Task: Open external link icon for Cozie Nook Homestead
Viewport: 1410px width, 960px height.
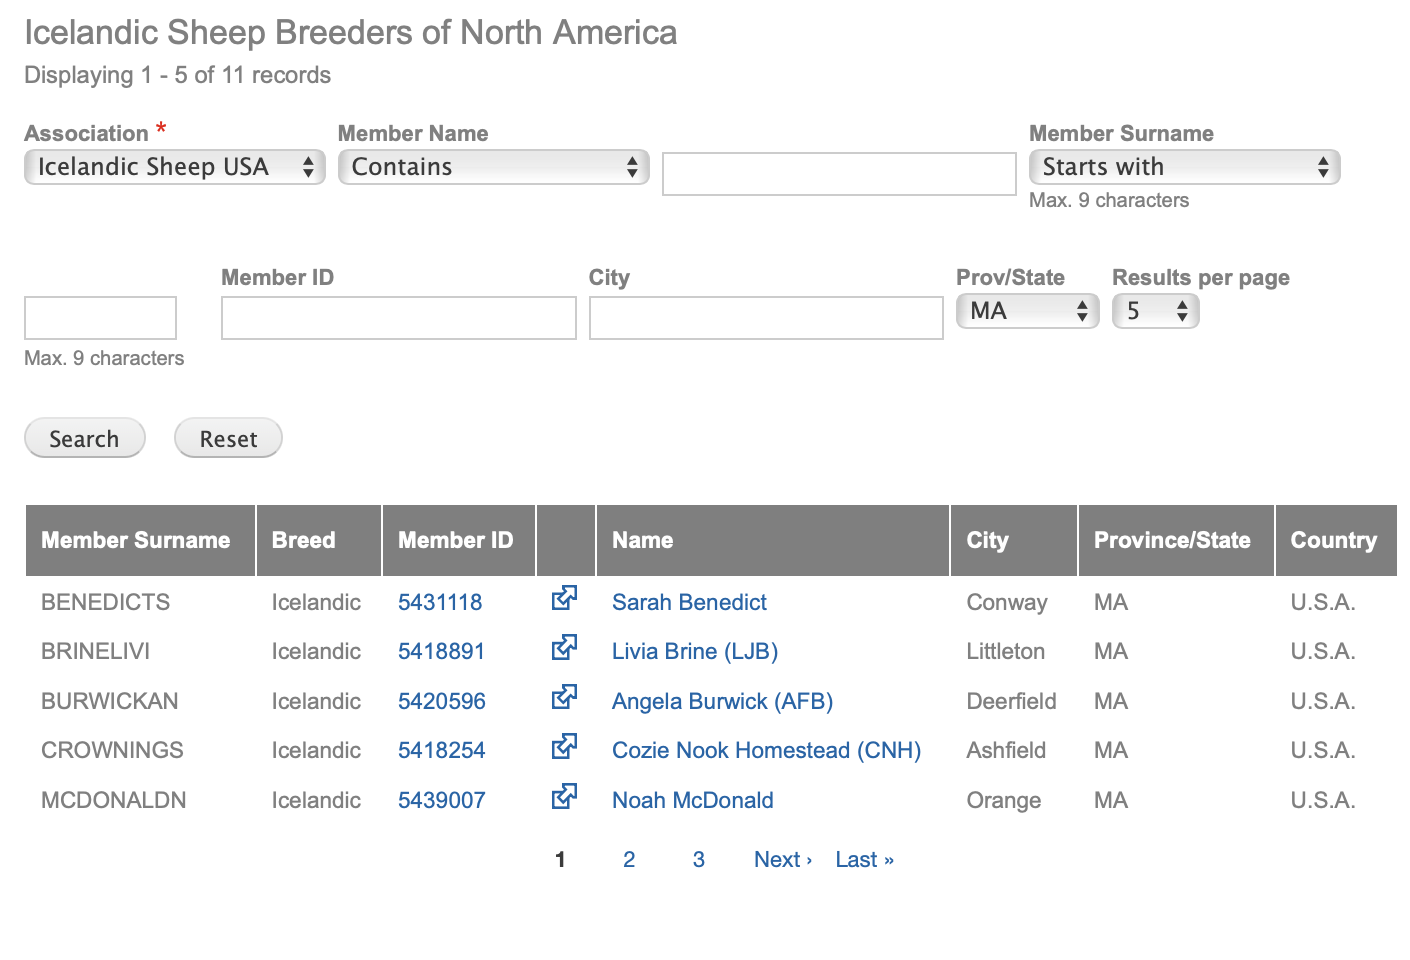Action: (x=565, y=746)
